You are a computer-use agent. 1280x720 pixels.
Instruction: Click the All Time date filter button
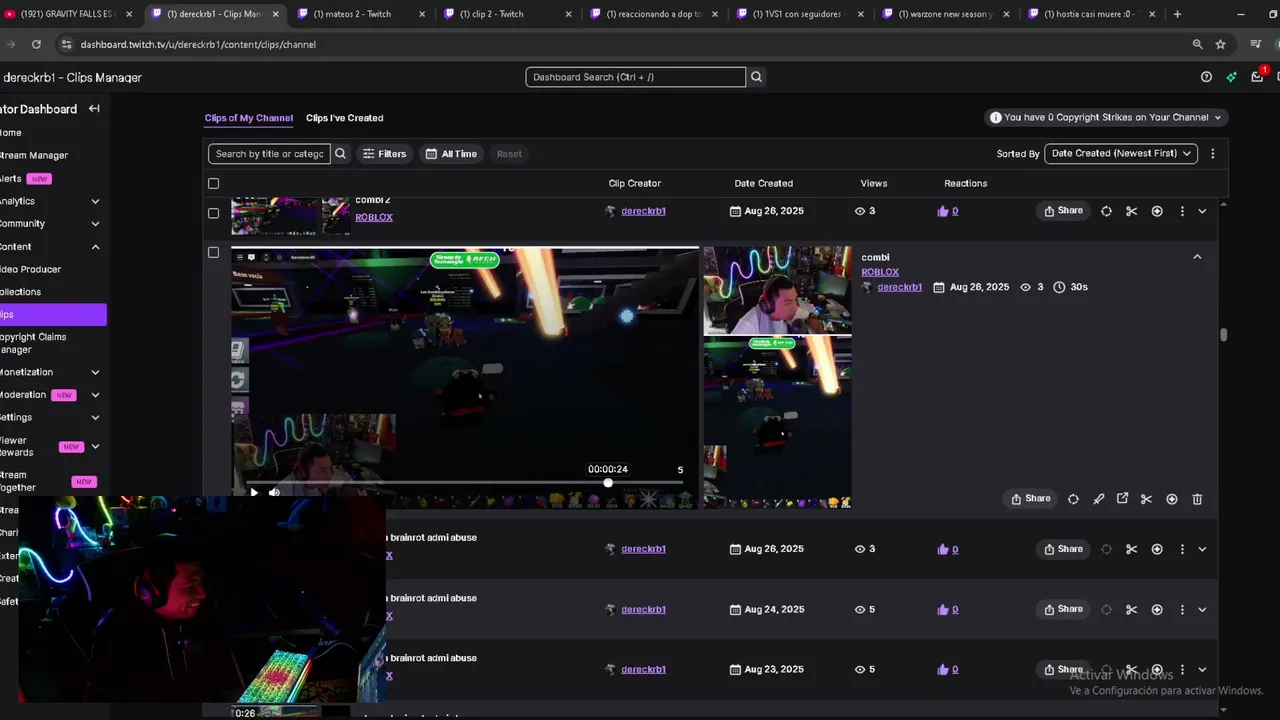451,154
